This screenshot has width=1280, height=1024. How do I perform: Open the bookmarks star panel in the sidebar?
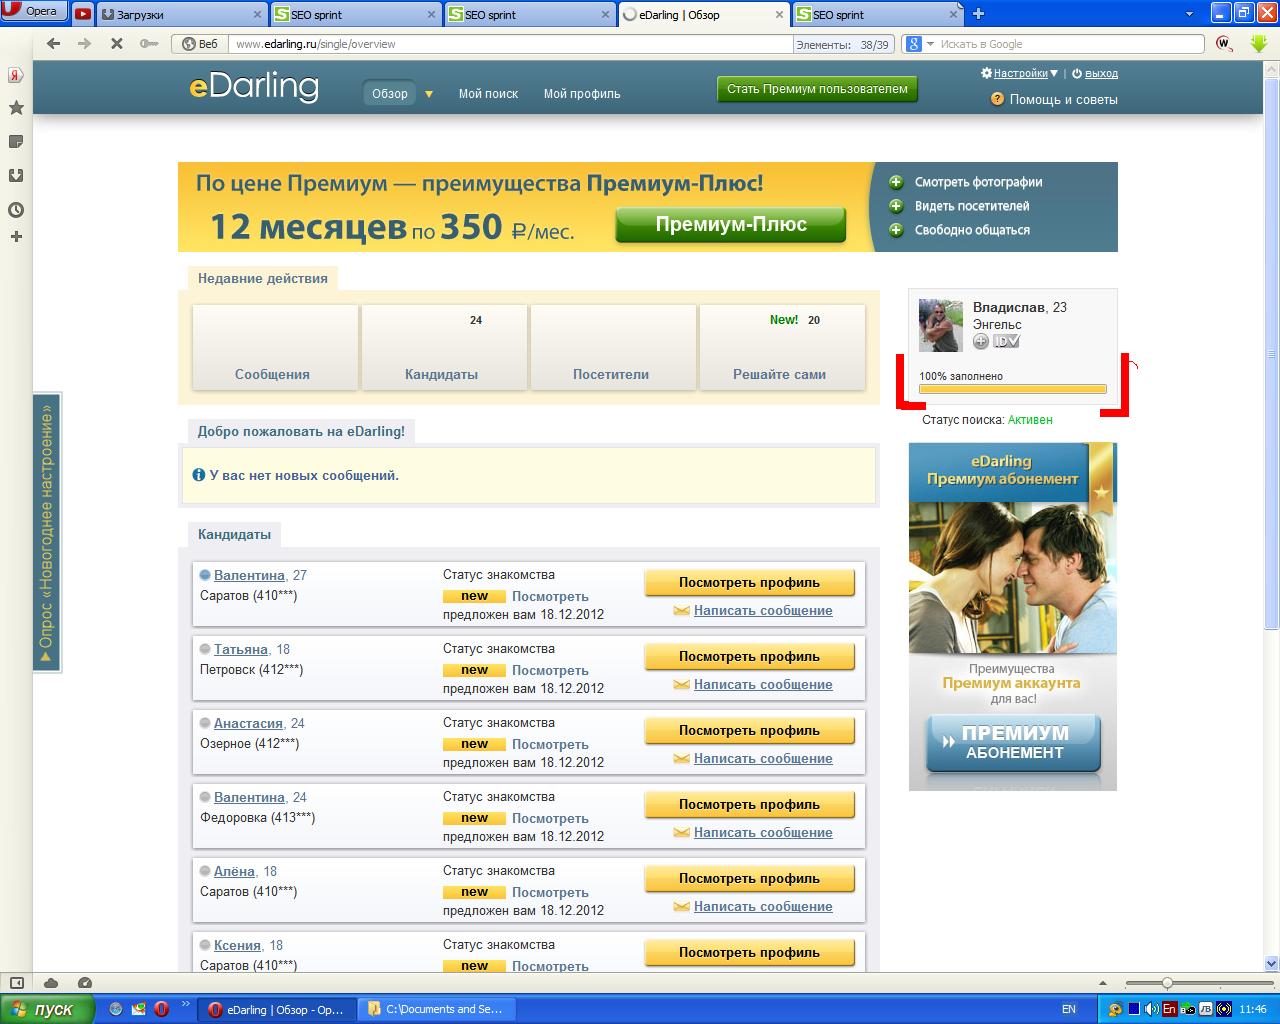coord(16,108)
